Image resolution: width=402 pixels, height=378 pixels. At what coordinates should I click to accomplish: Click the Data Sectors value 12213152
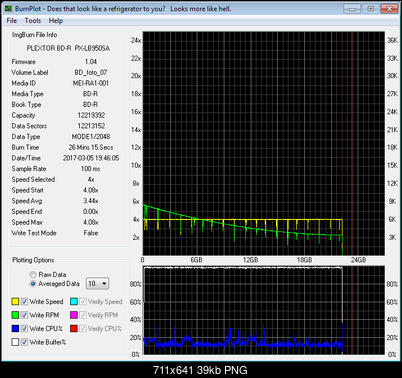91,126
